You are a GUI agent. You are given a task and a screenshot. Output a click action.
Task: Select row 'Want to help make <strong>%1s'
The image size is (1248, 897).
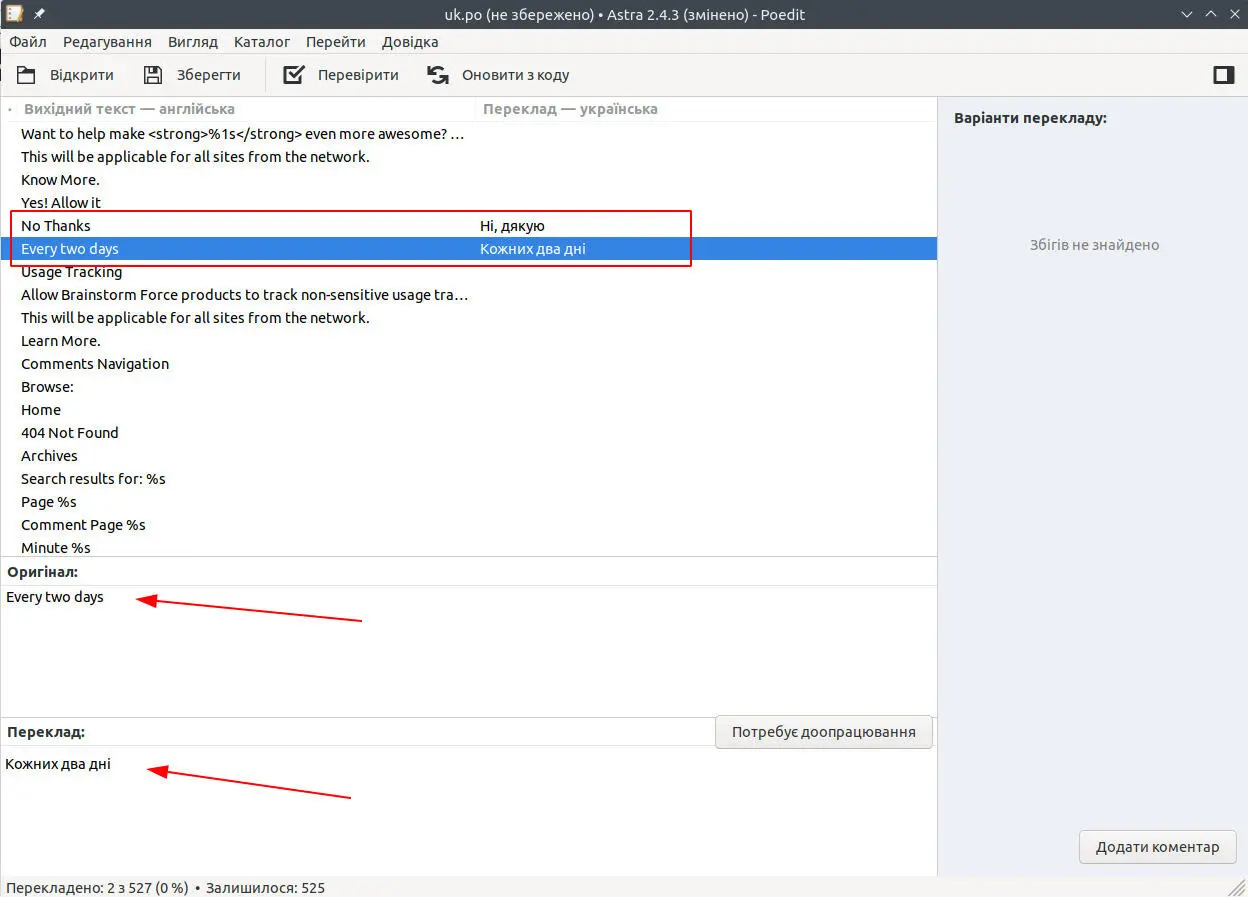pyautogui.click(x=469, y=134)
